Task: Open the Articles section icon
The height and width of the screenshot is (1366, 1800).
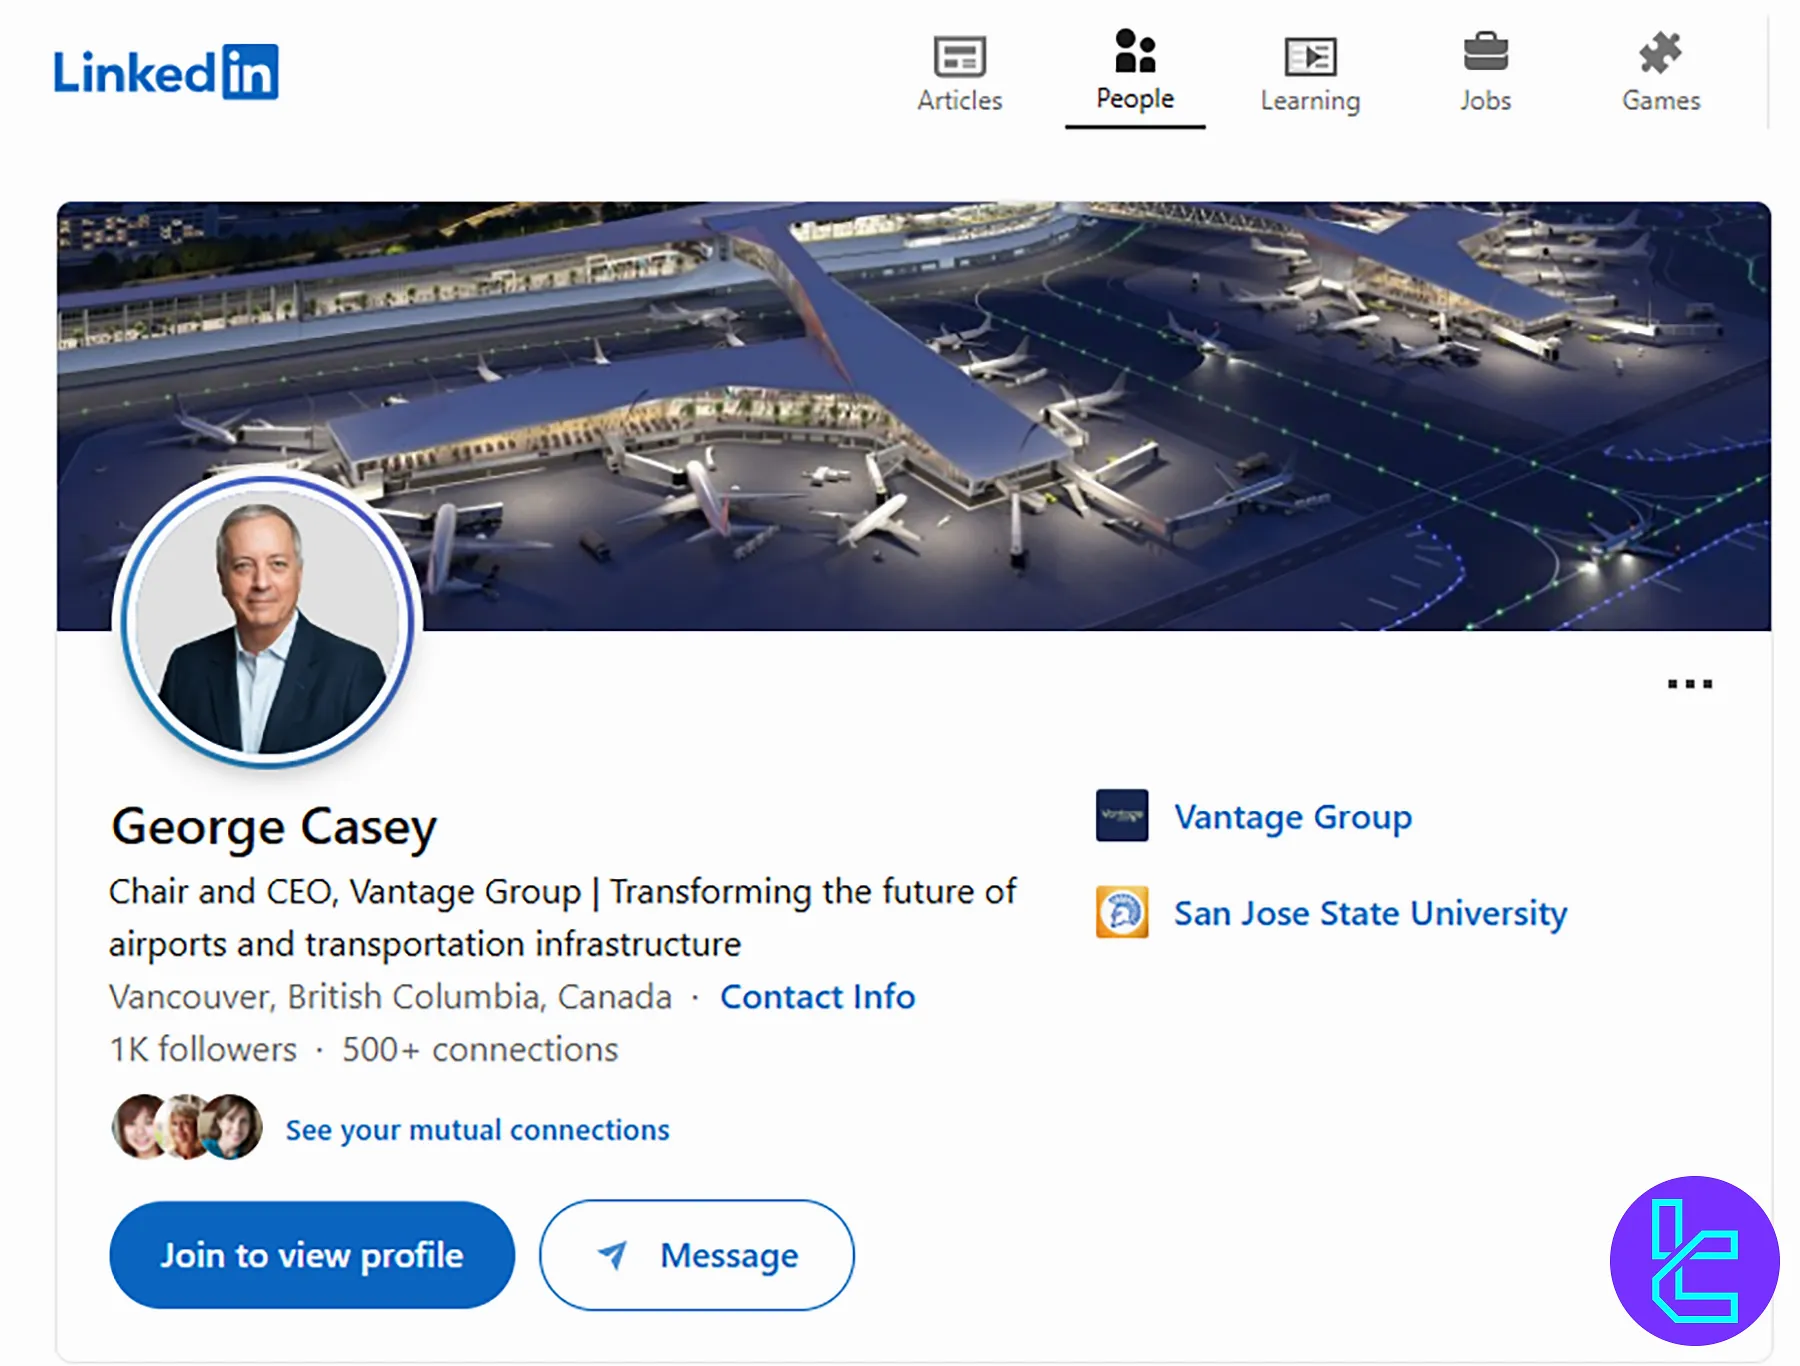Action: (x=959, y=56)
